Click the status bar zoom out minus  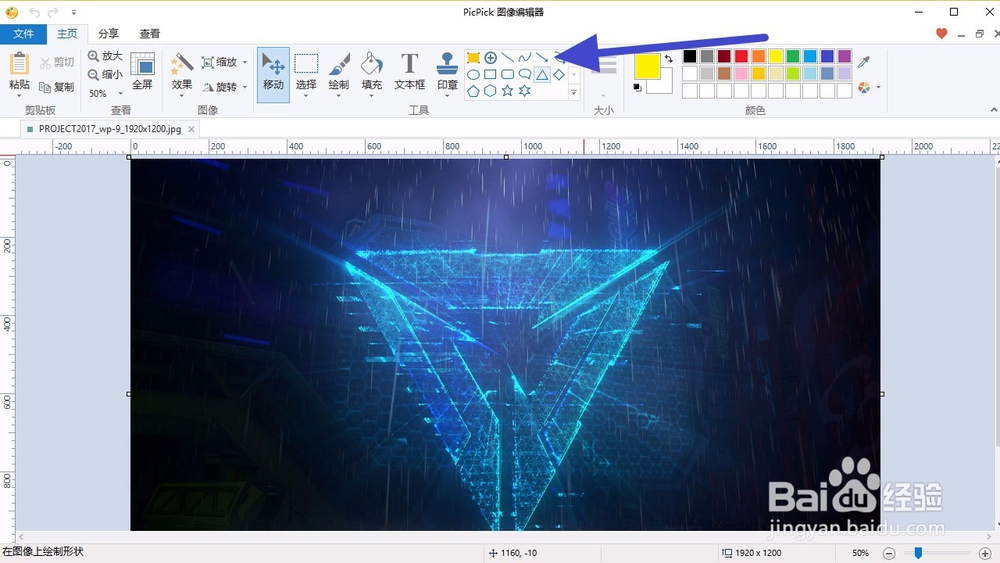click(x=890, y=553)
